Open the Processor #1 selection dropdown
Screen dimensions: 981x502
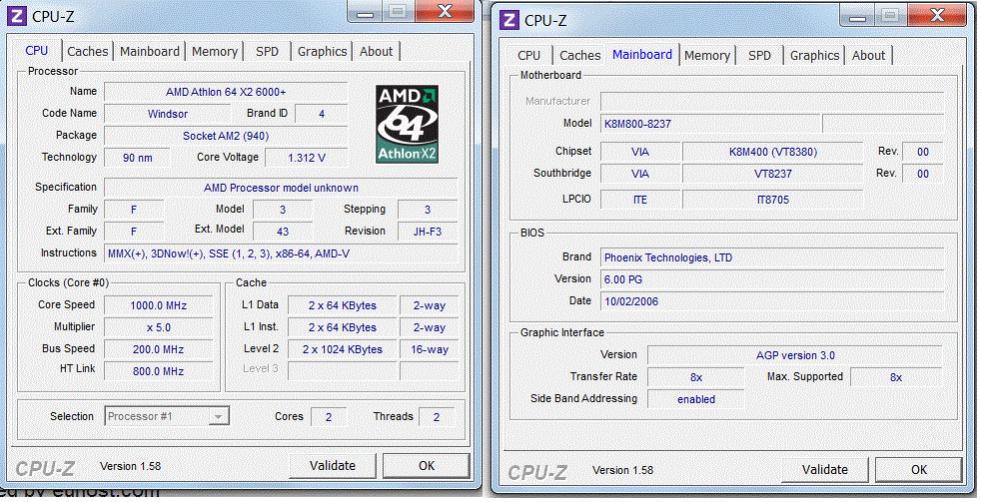click(x=167, y=416)
